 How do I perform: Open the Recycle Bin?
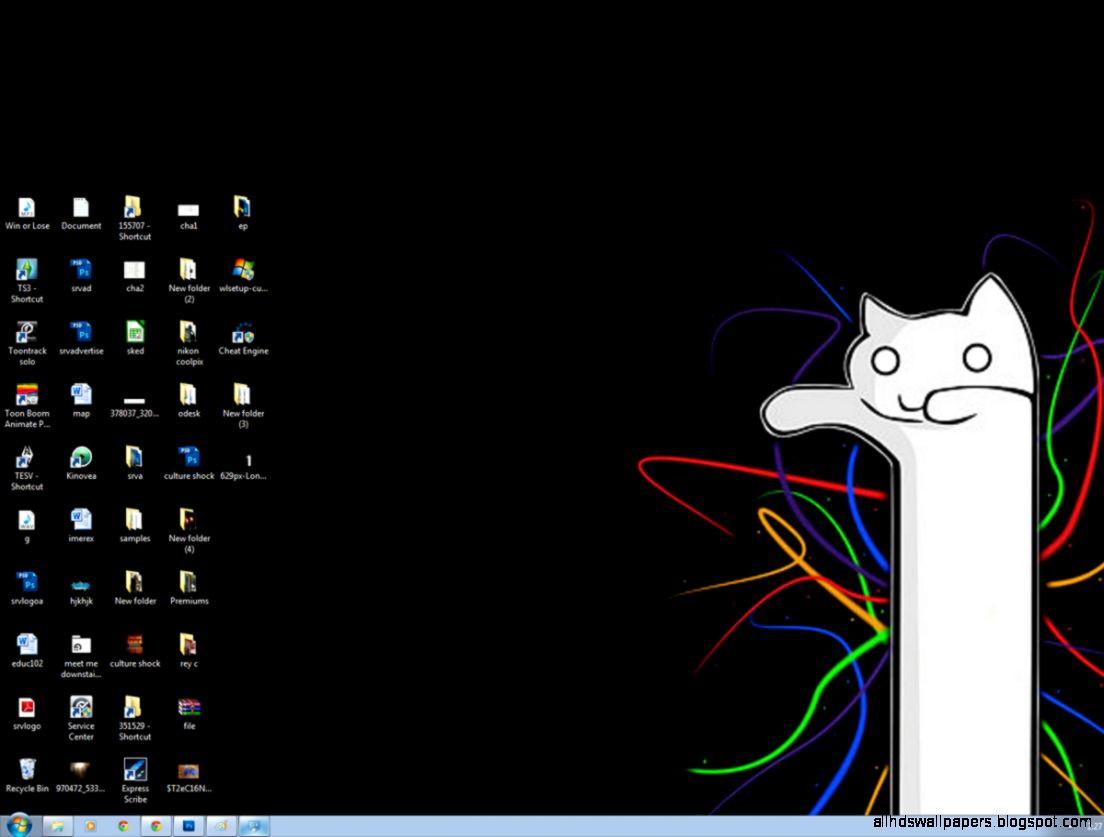click(x=27, y=770)
